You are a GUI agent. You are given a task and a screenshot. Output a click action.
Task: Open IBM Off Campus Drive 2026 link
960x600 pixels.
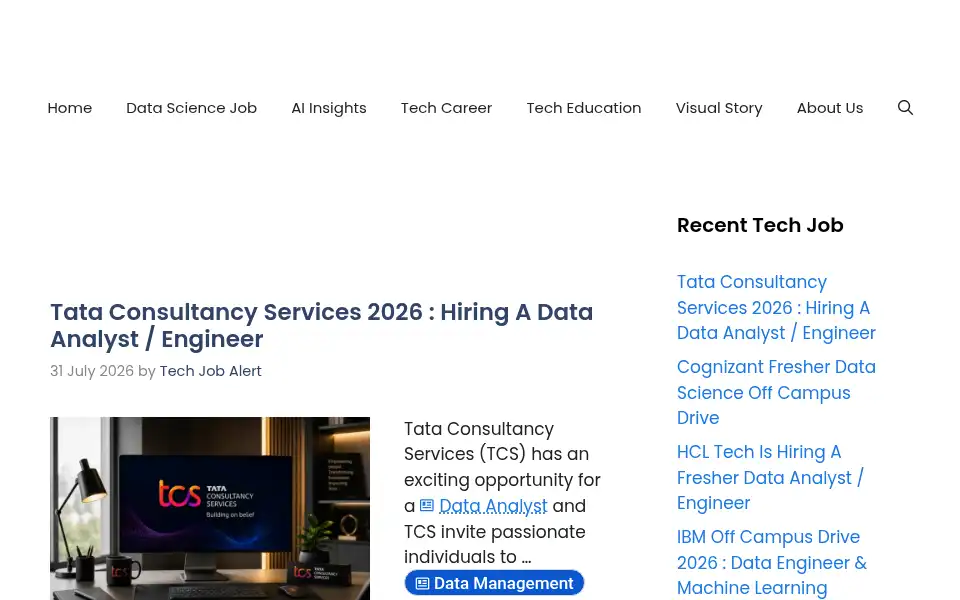tap(771, 563)
